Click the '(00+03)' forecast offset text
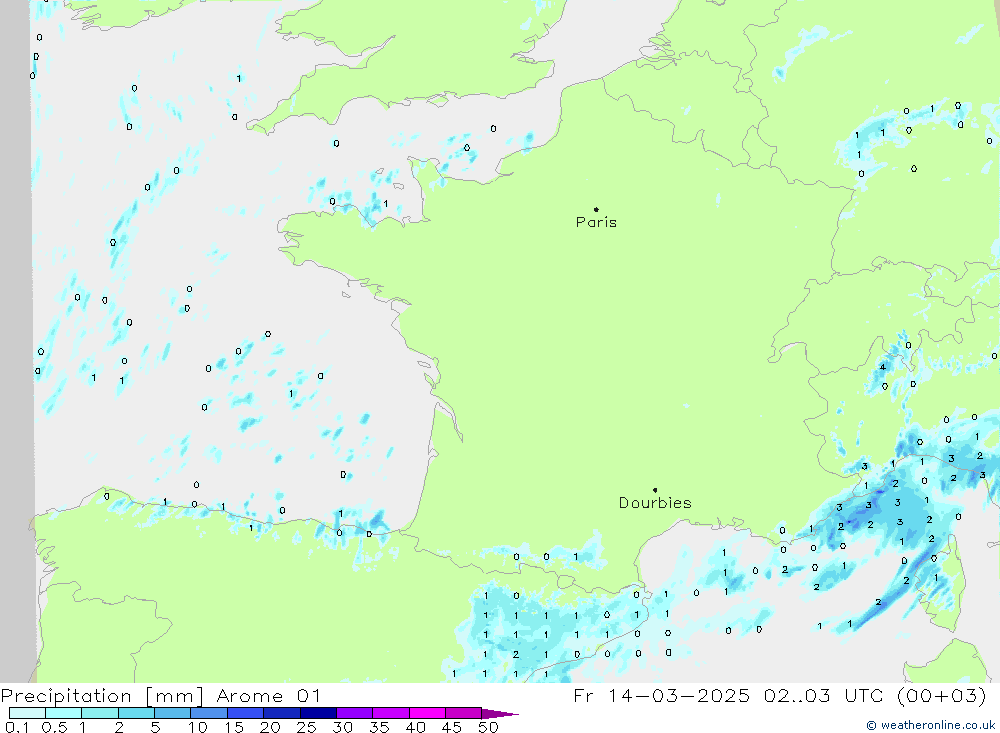Screen dimensions: 1000x733 [x=941, y=695]
